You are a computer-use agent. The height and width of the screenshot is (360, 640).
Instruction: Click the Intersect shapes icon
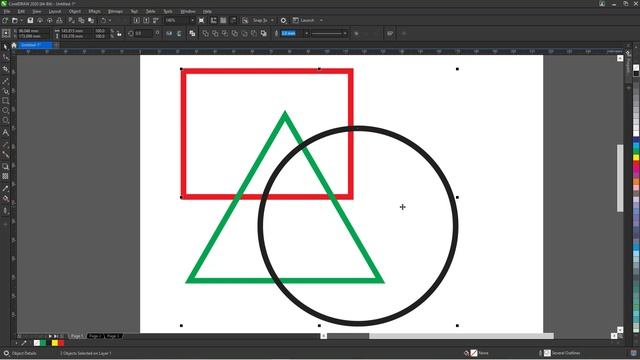(x=225, y=33)
